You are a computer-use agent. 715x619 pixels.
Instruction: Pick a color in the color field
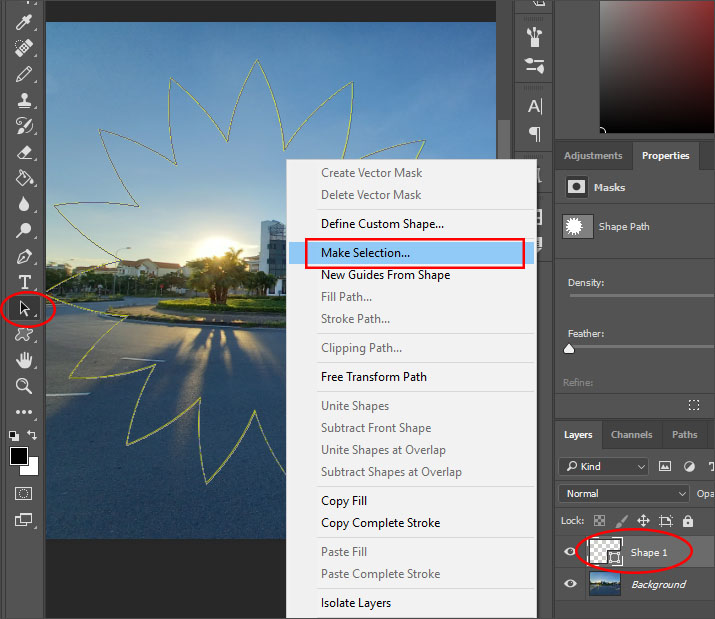[x=656, y=67]
